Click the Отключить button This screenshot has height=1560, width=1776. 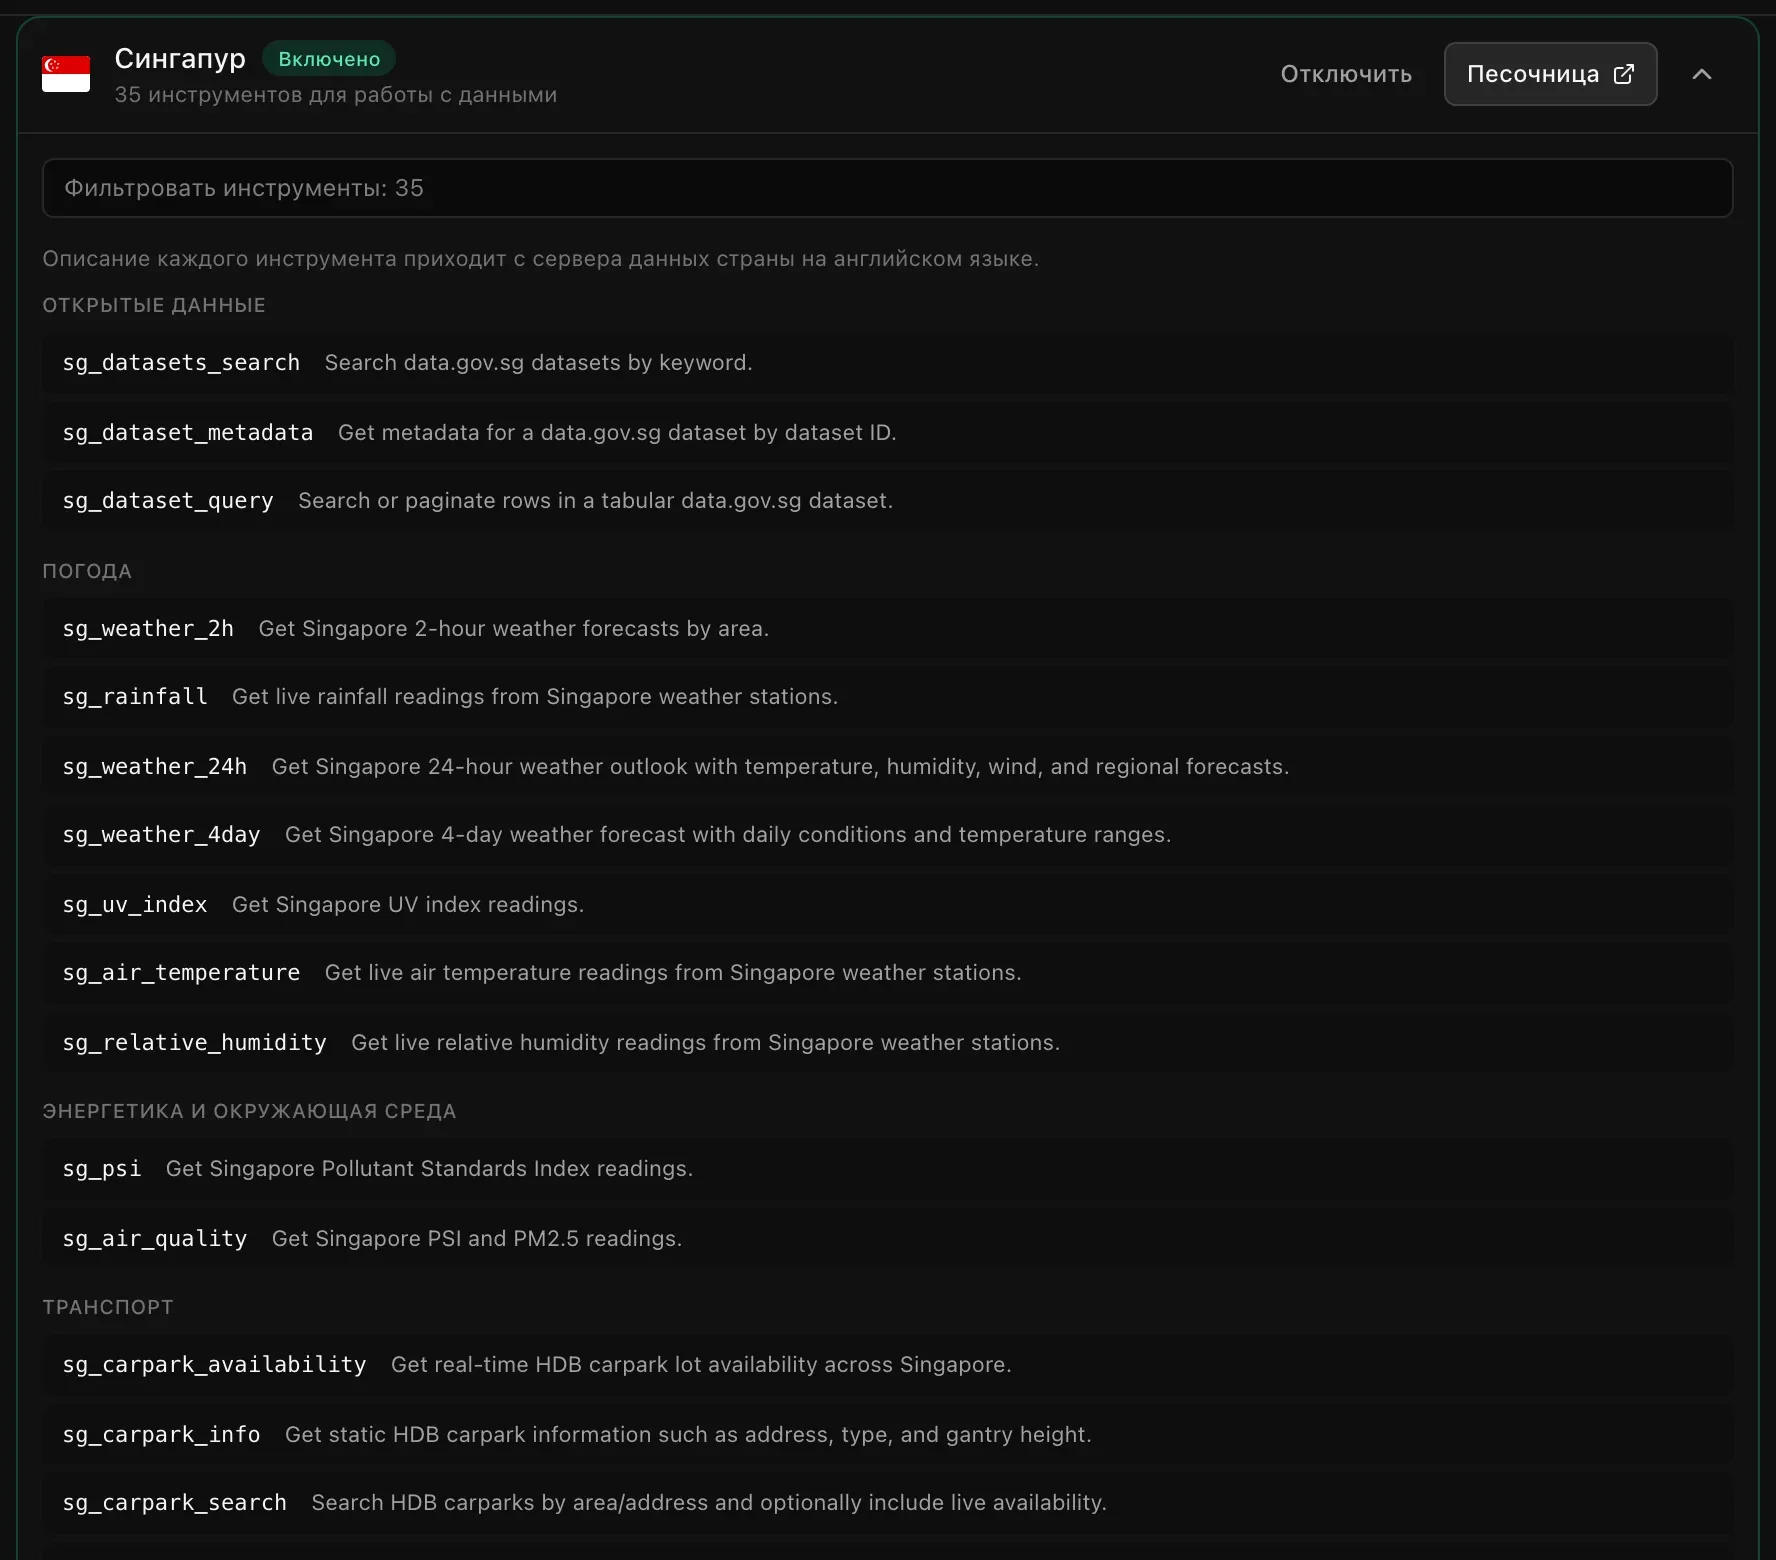(1346, 74)
